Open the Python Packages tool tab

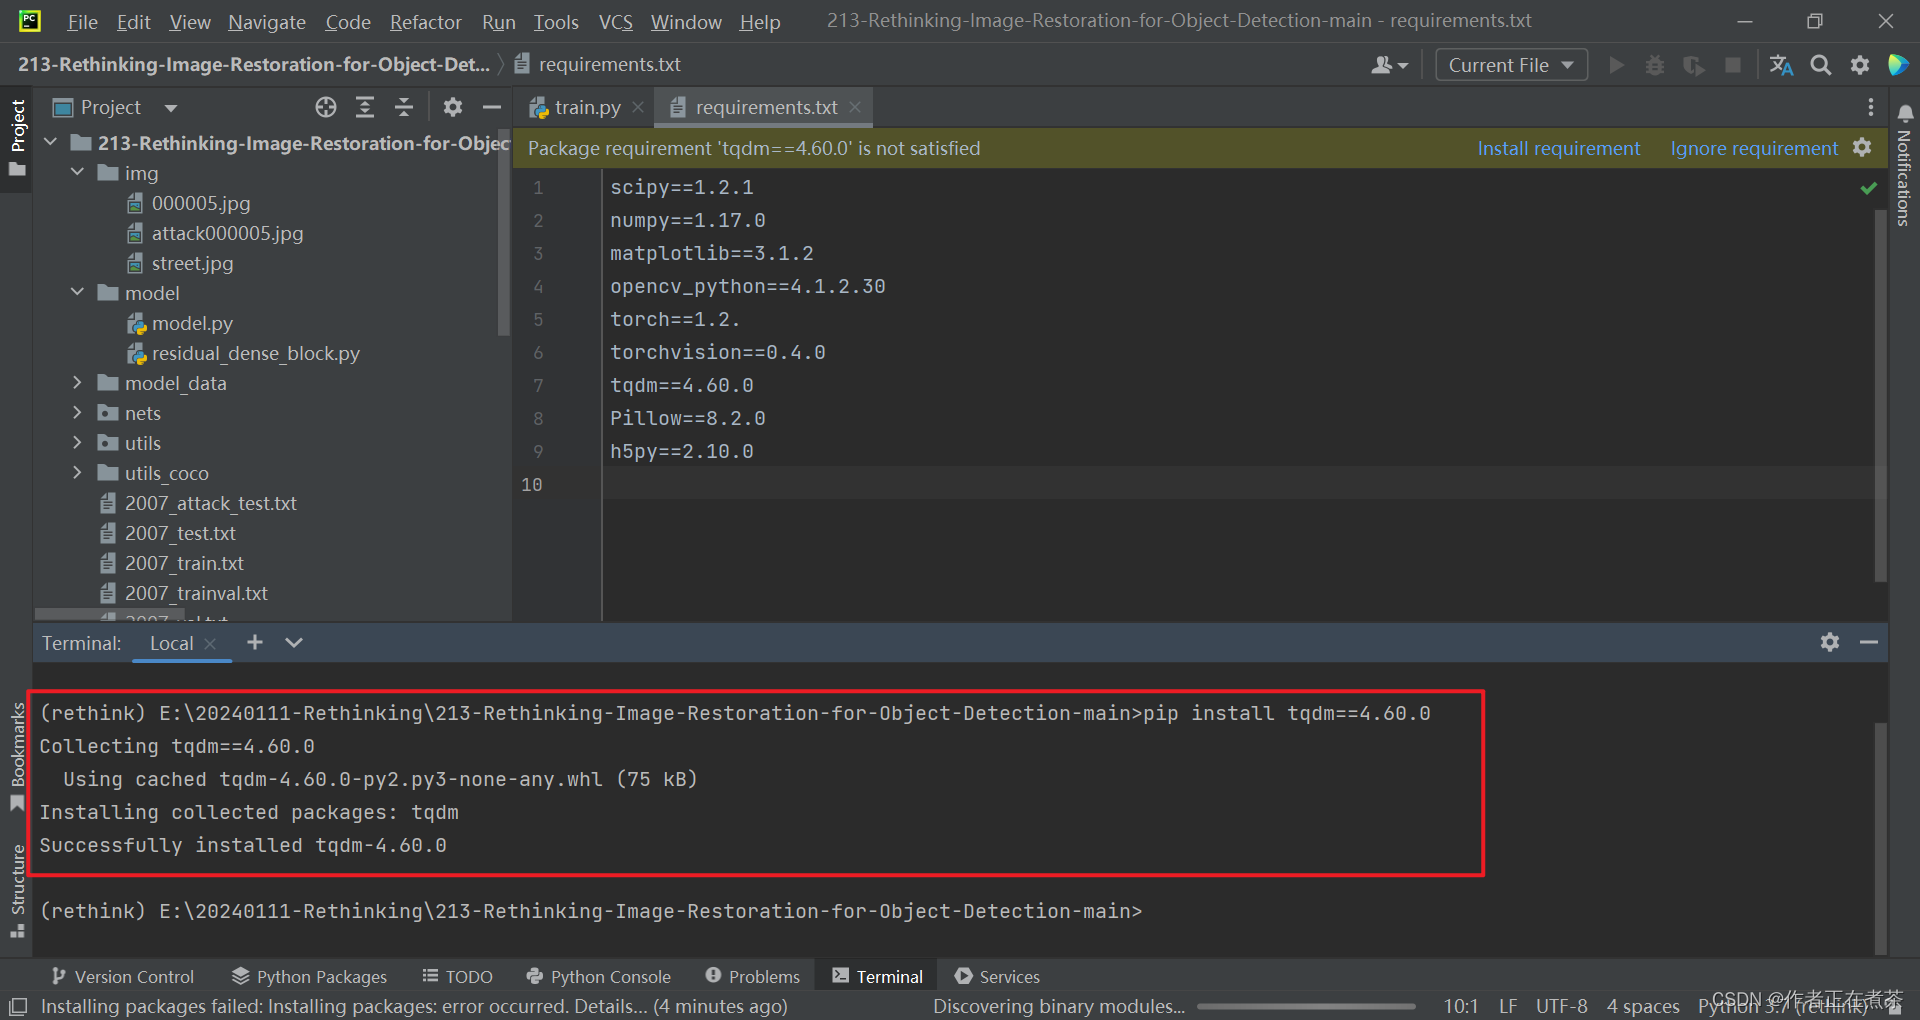(310, 977)
